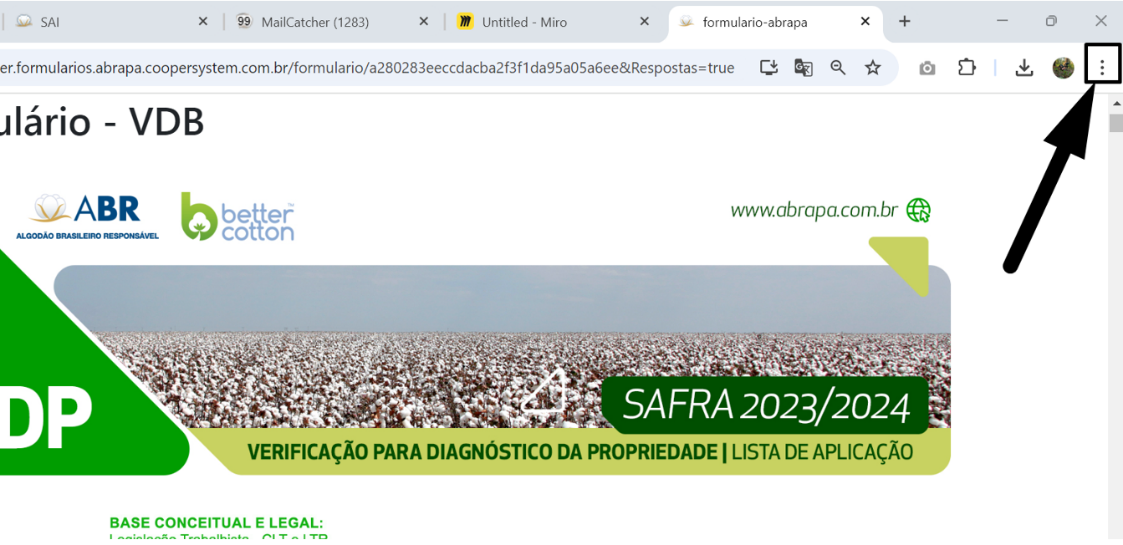Screen dimensions: 1123x545
Task: Click the ABR Algodão Brasileiro Responsável logo
Action: (x=88, y=215)
